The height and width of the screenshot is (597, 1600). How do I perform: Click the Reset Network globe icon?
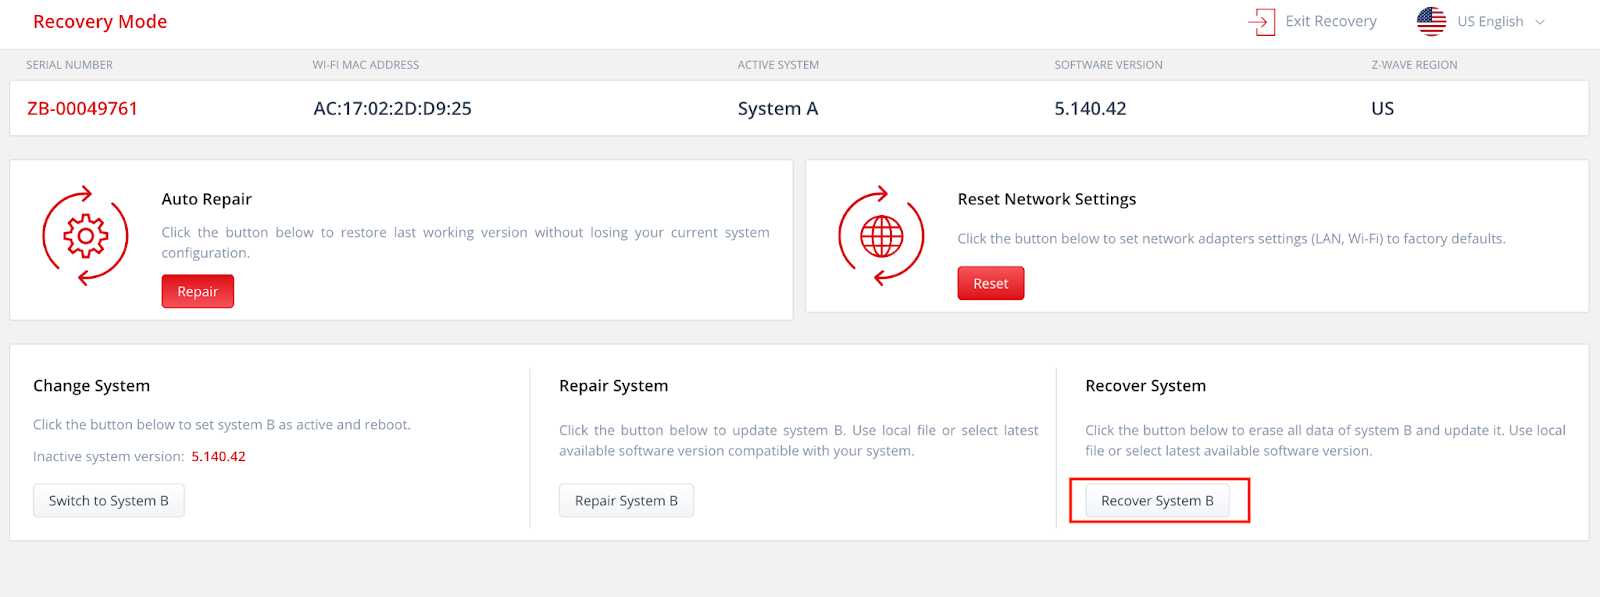tap(881, 237)
